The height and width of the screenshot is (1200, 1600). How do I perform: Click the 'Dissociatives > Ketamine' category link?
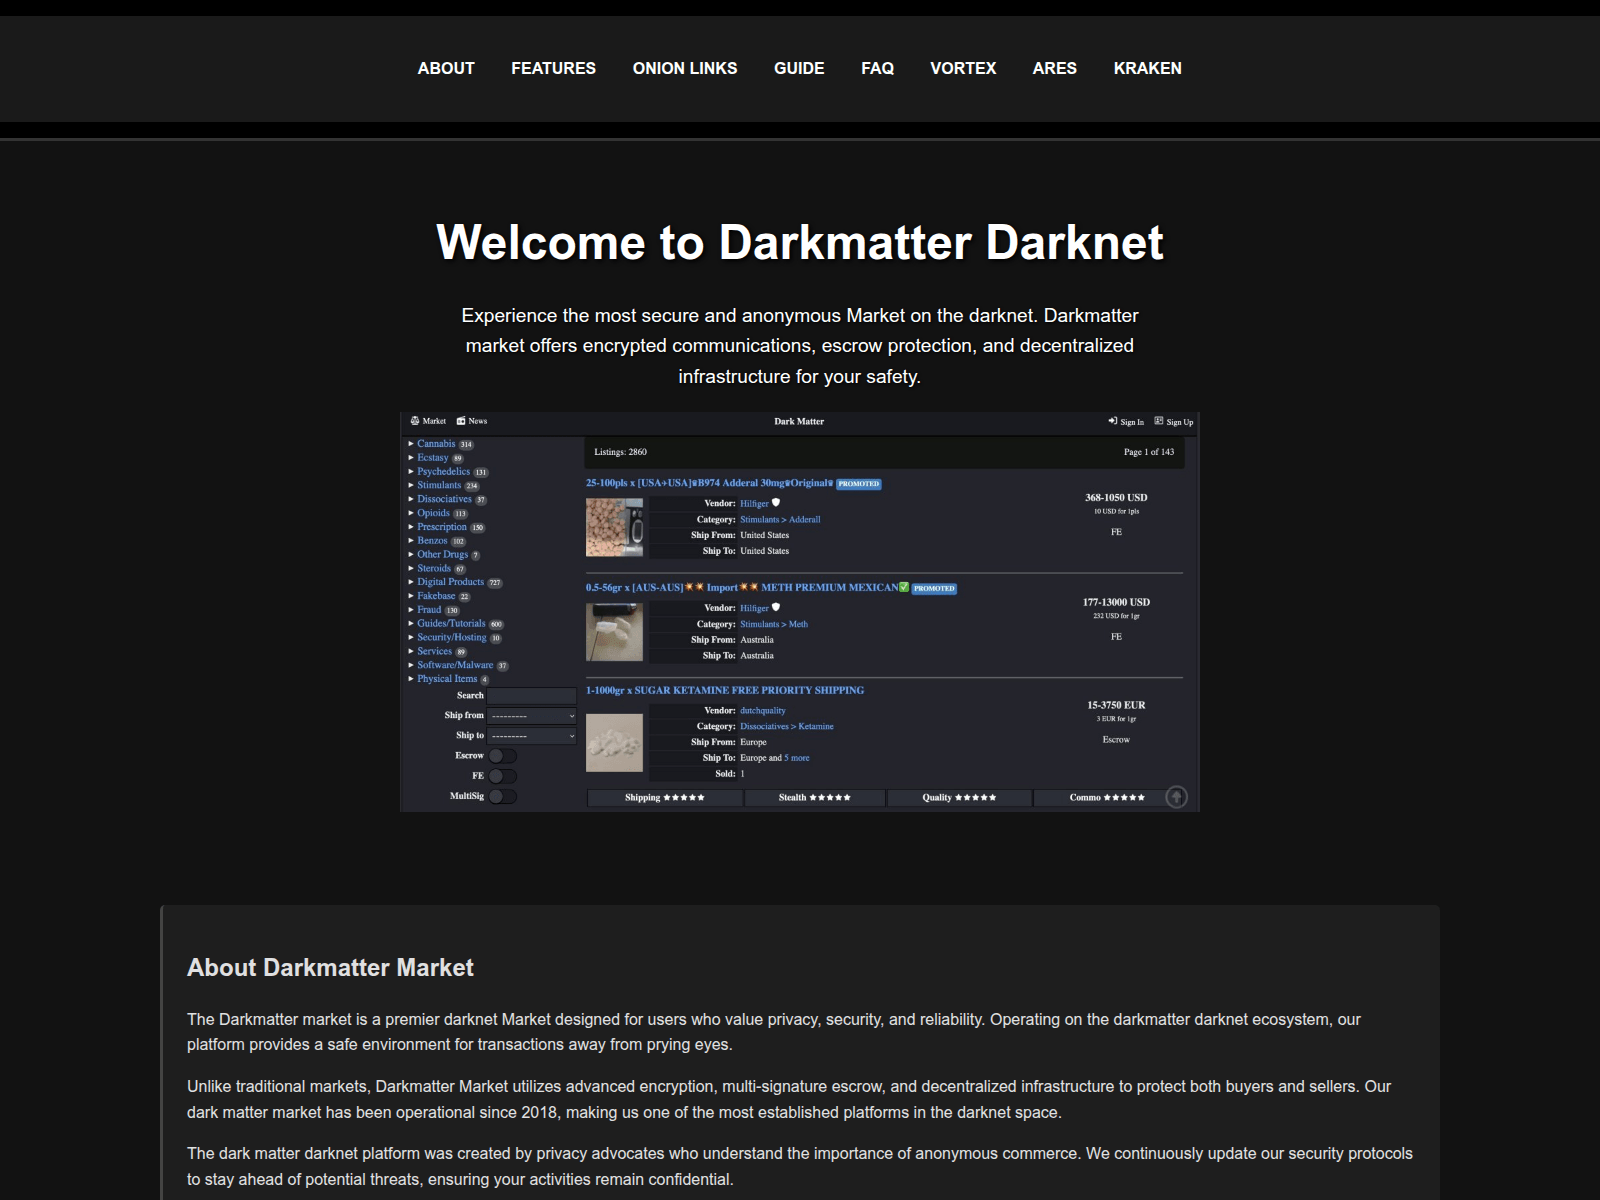tap(786, 727)
